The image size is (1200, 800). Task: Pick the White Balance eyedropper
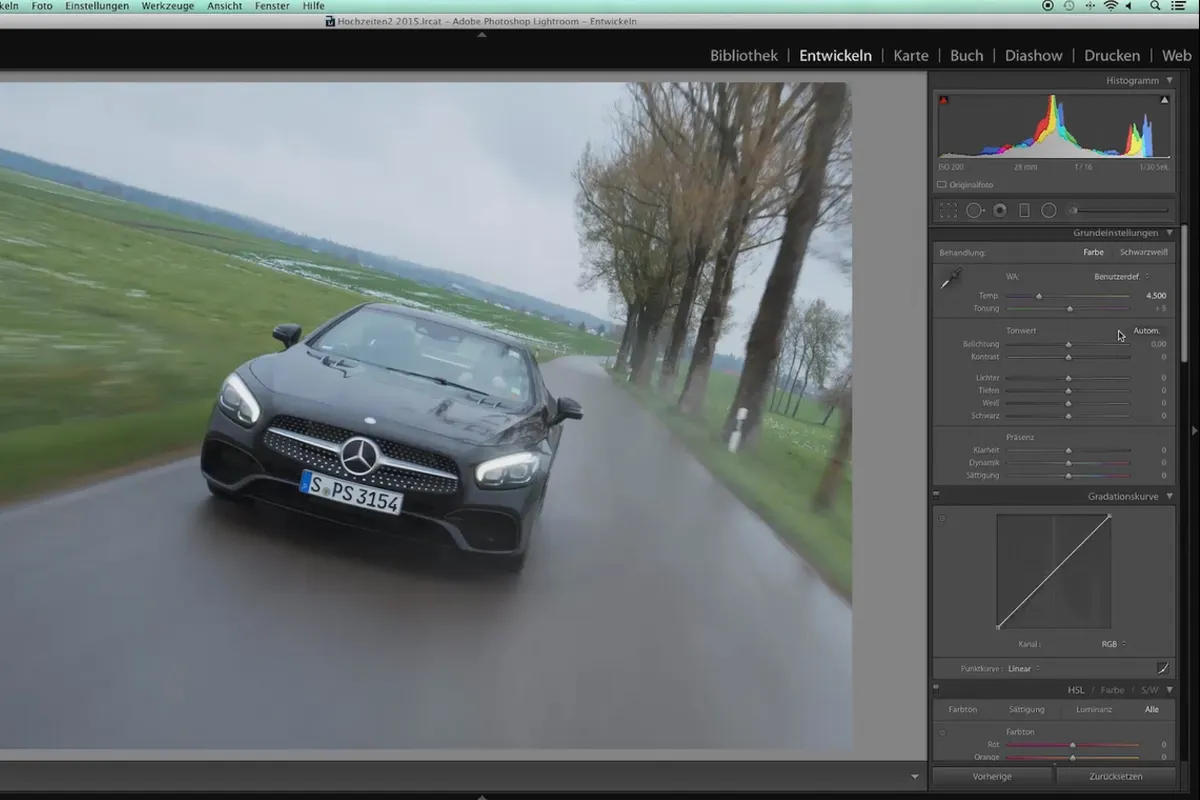(x=949, y=280)
